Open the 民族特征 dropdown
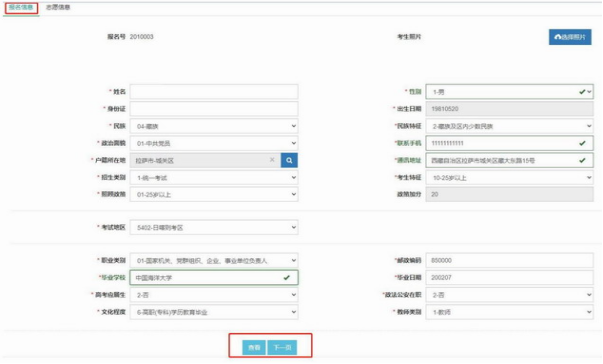 pos(509,126)
